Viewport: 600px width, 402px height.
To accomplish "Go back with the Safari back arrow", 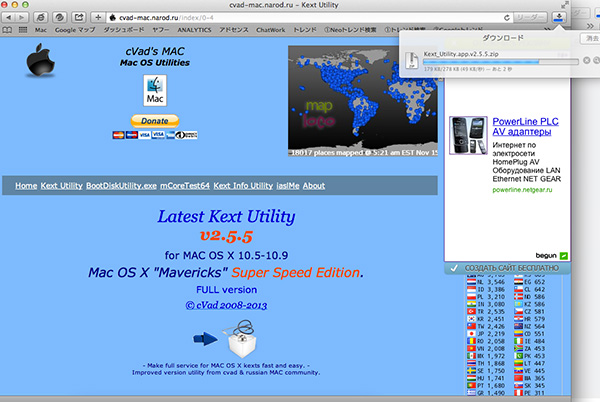I will (8, 18).
